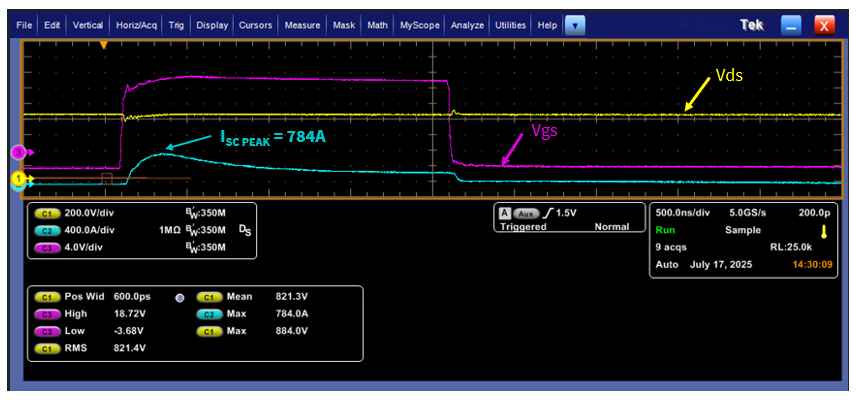Open the Analyze menu
859x400 pixels.
467,25
